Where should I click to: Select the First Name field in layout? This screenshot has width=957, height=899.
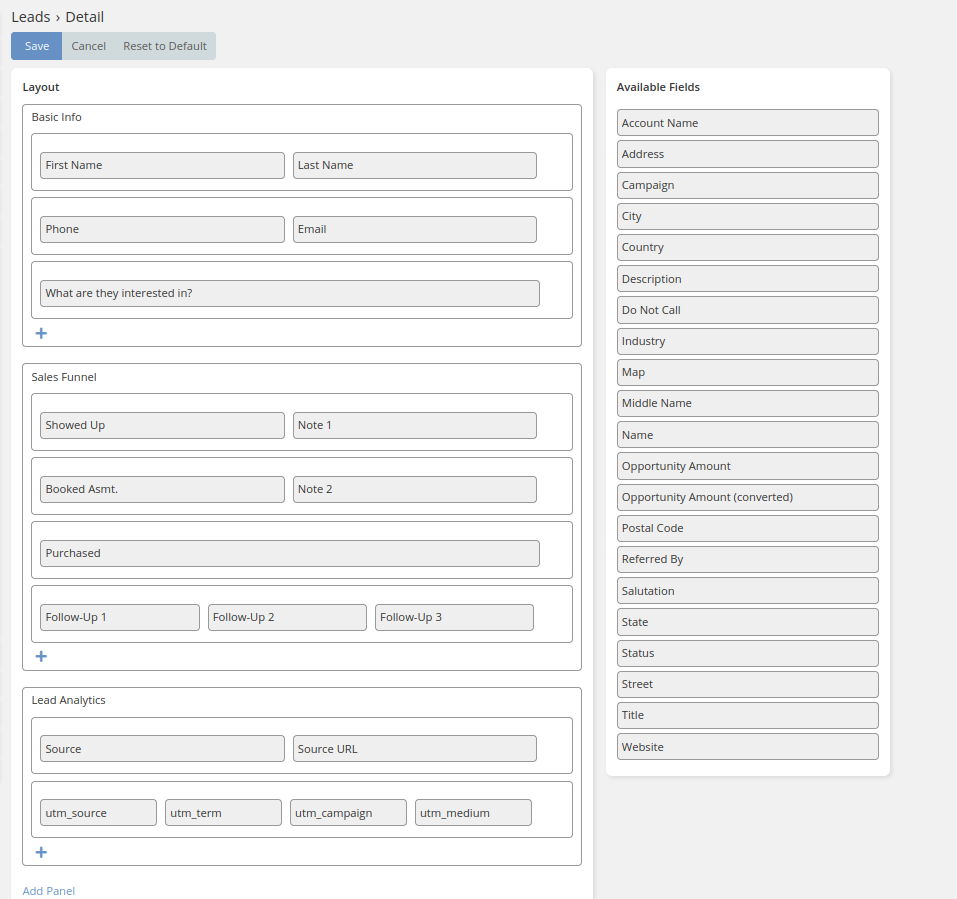[x=162, y=165]
